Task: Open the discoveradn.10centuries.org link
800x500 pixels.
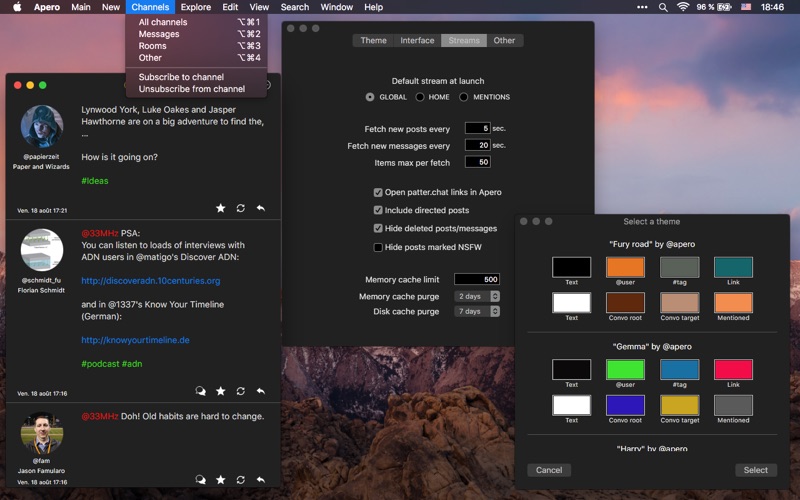Action: point(150,281)
